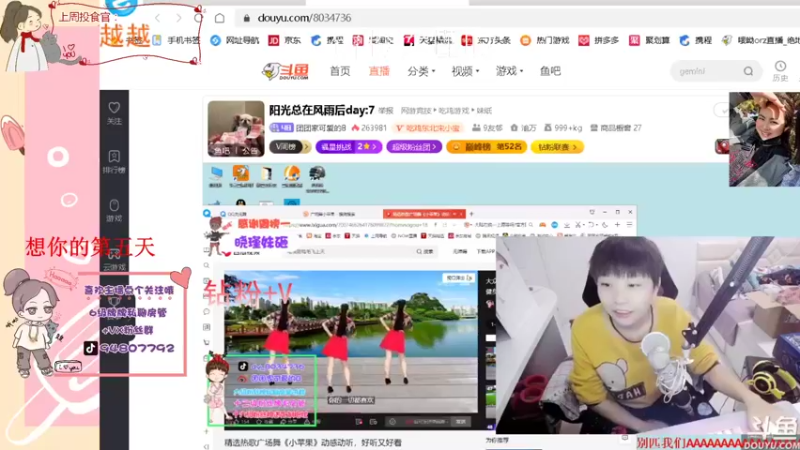
Task: Open the 京东 JD bookmark
Action: pyautogui.click(x=285, y=40)
